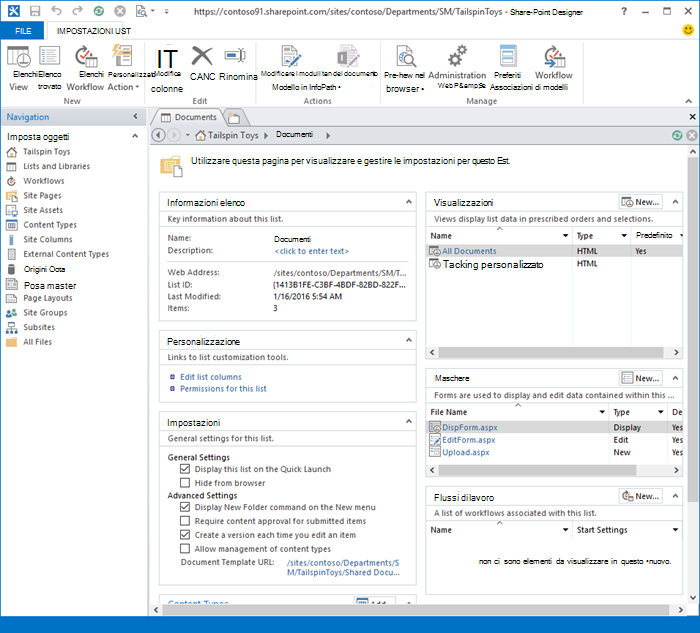Collapse the Flussi di lavoro section

675,496
